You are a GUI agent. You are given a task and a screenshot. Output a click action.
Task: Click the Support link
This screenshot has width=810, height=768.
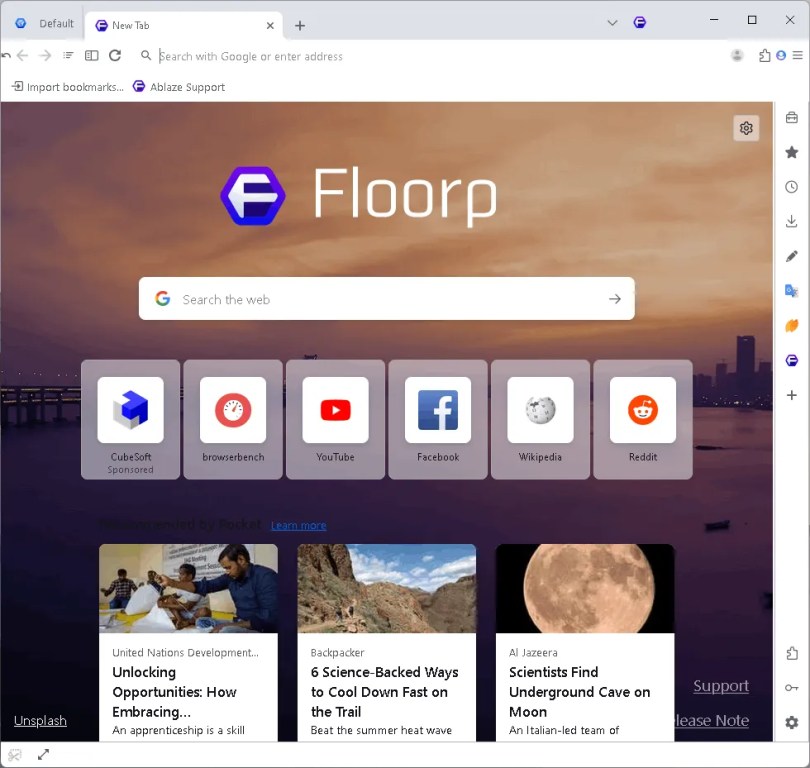pos(721,686)
